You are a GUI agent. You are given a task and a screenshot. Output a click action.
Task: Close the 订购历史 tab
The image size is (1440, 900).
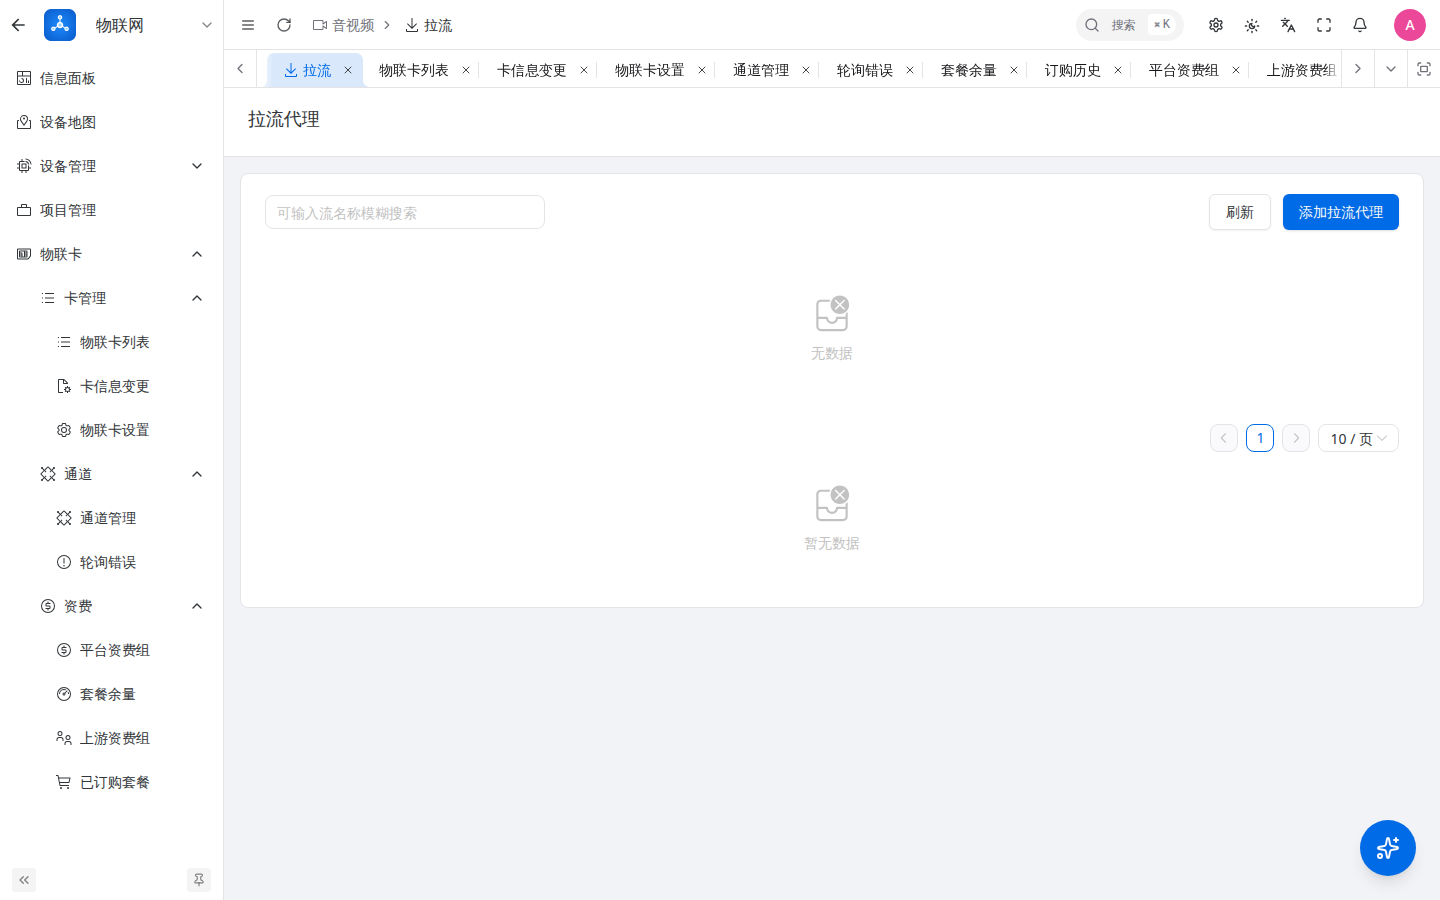(x=1118, y=70)
